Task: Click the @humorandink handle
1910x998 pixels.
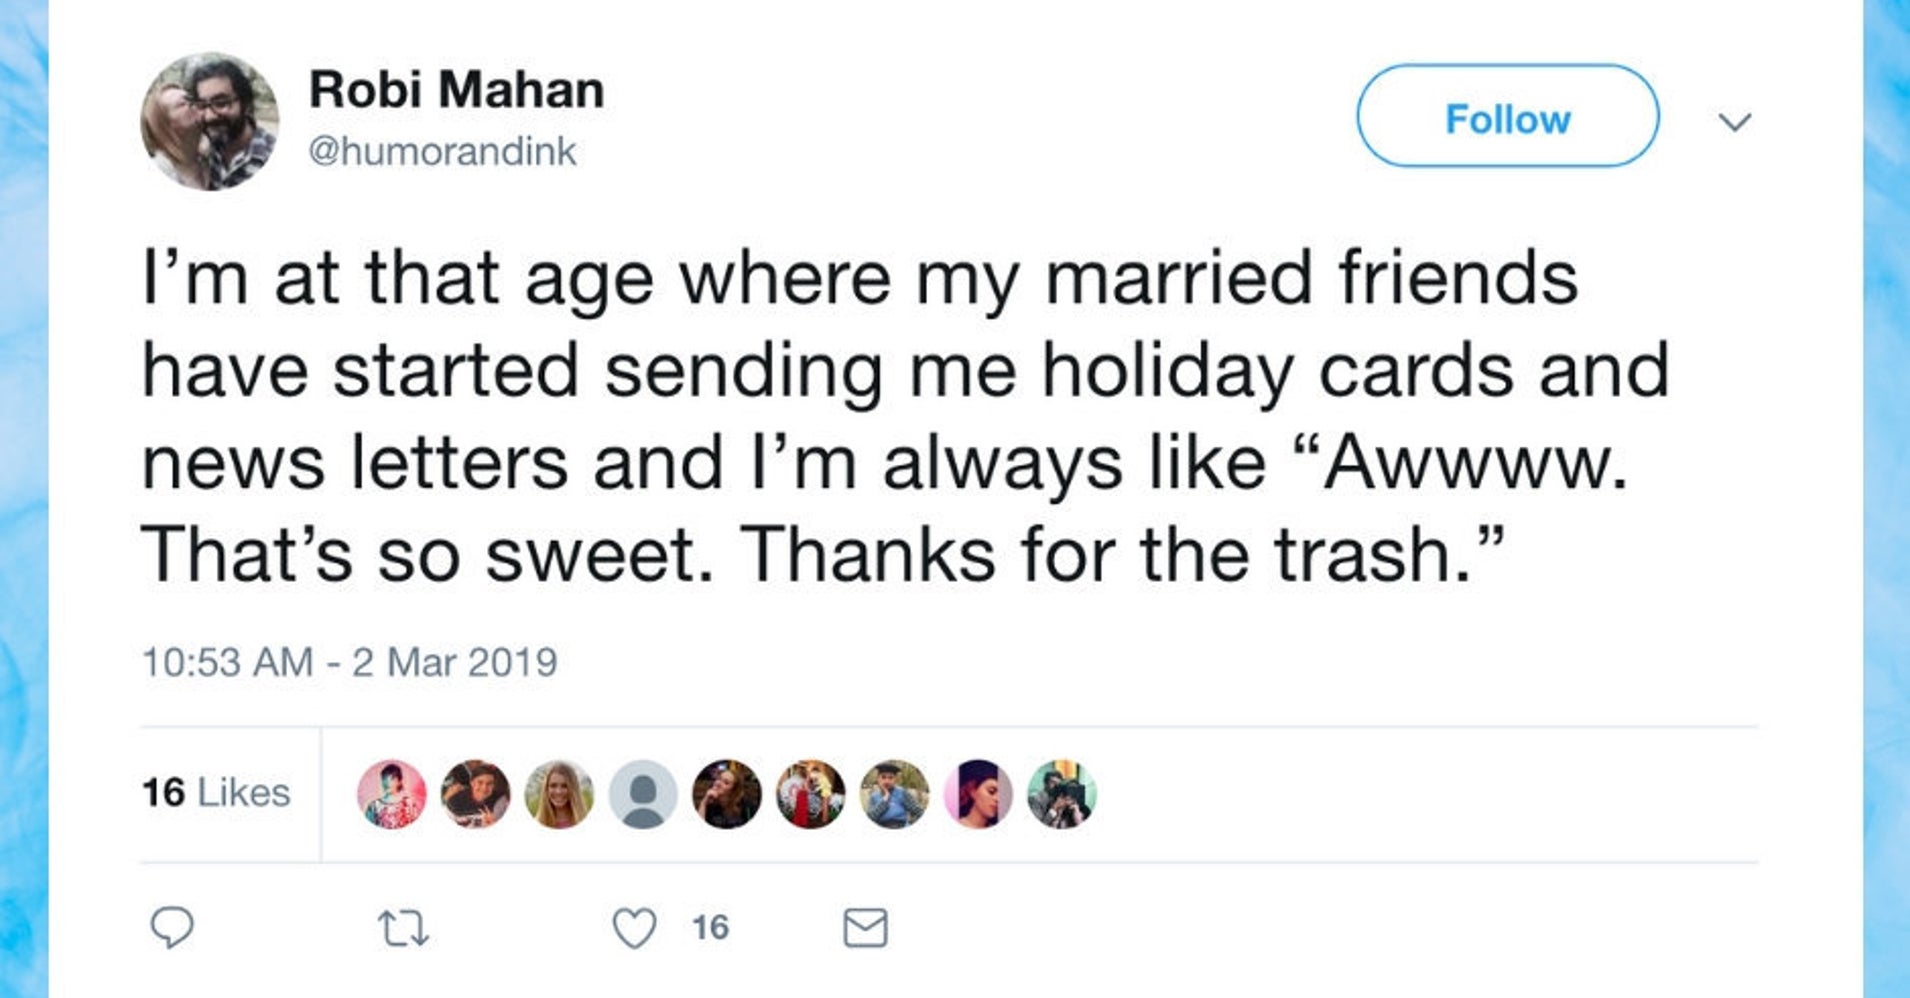Action: [442, 152]
